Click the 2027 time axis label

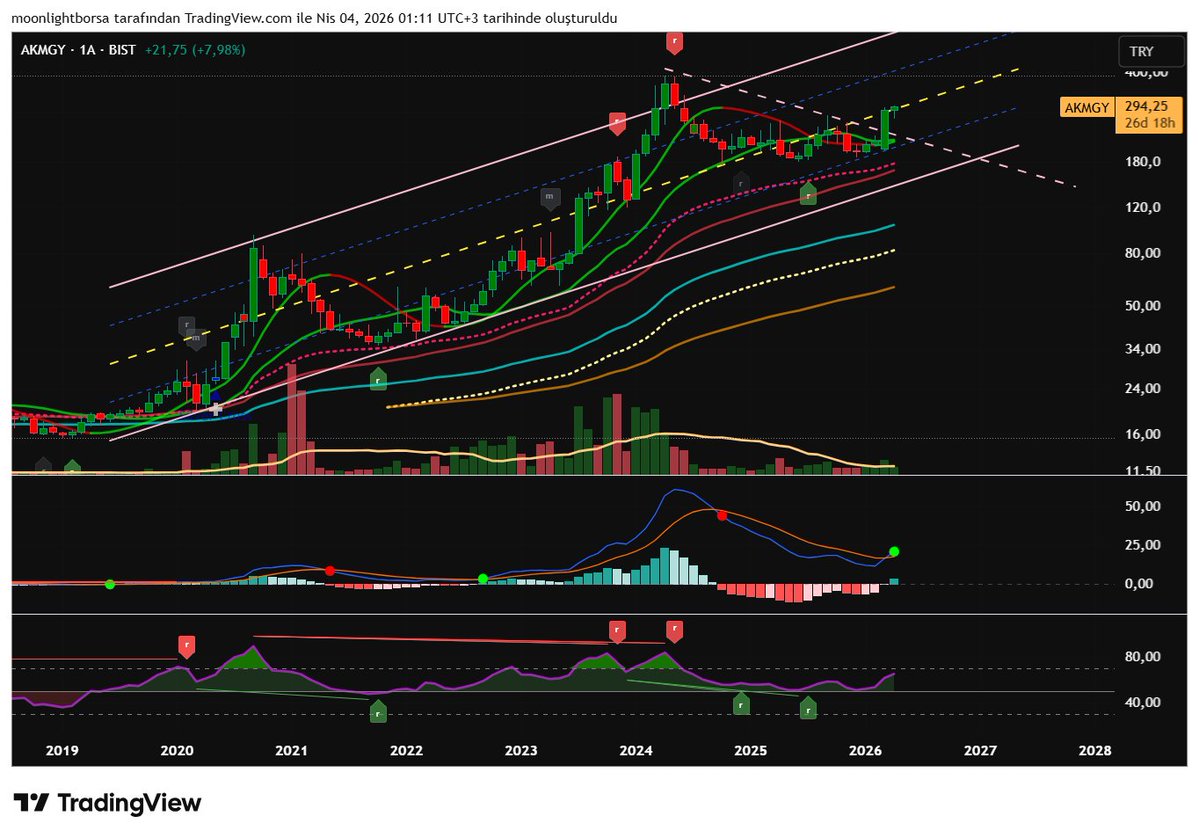980,750
